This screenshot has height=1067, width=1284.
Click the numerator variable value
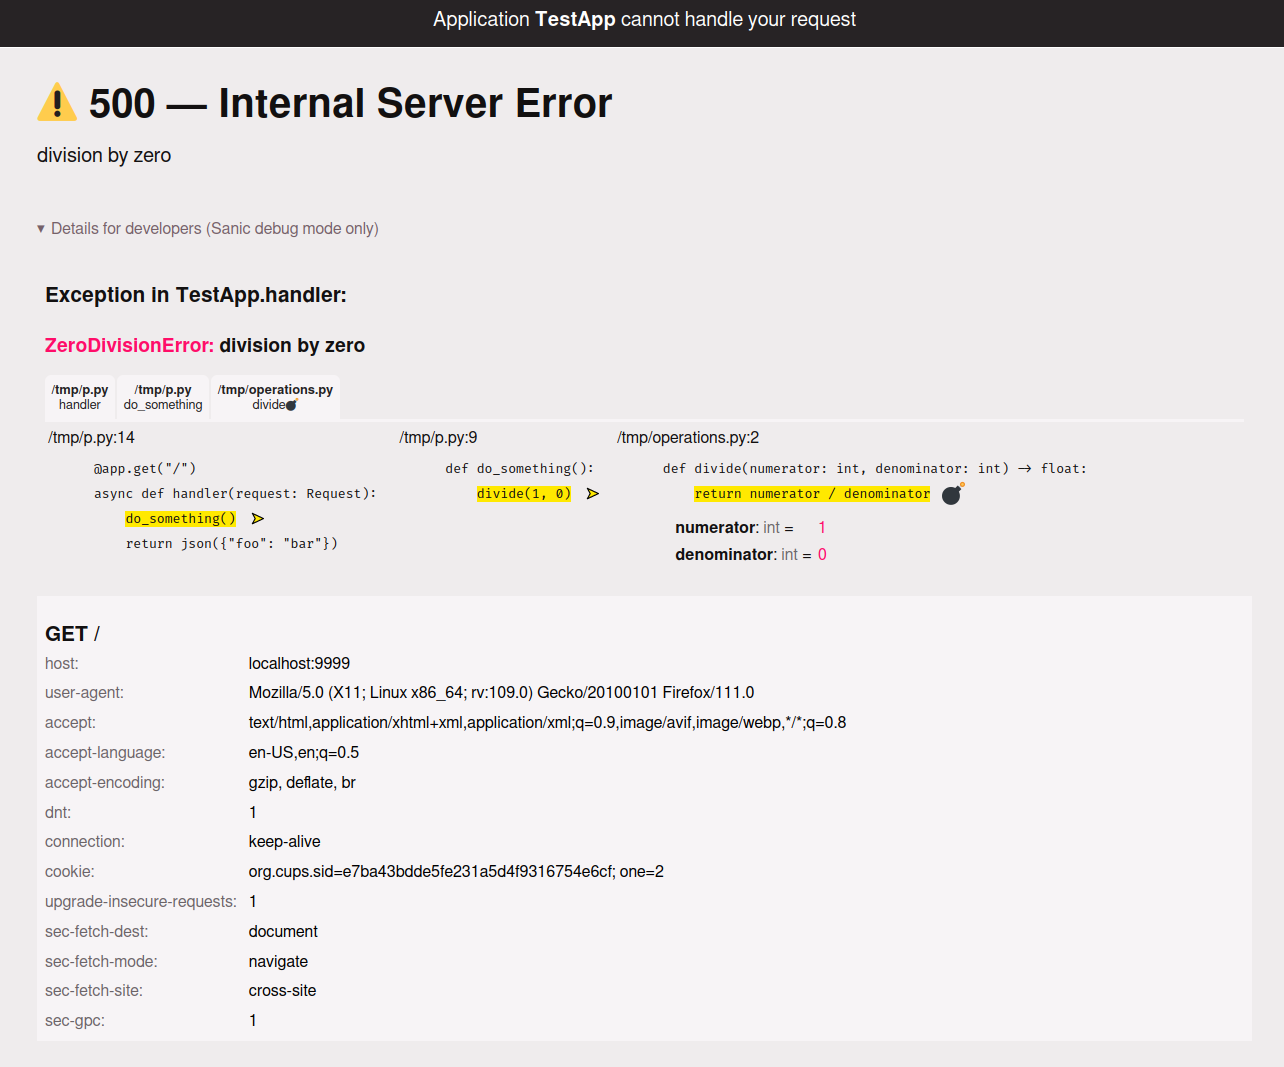click(x=822, y=528)
